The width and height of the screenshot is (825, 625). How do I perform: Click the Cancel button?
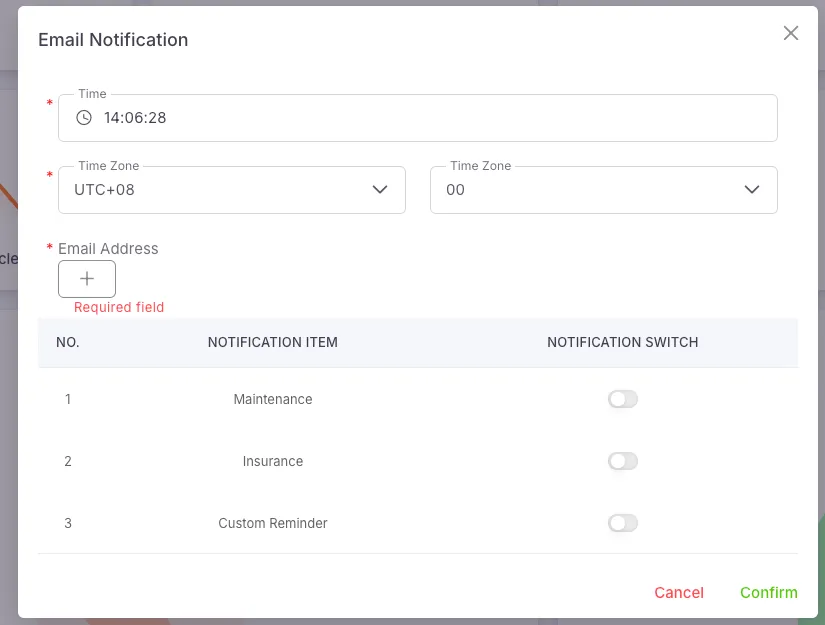679,592
